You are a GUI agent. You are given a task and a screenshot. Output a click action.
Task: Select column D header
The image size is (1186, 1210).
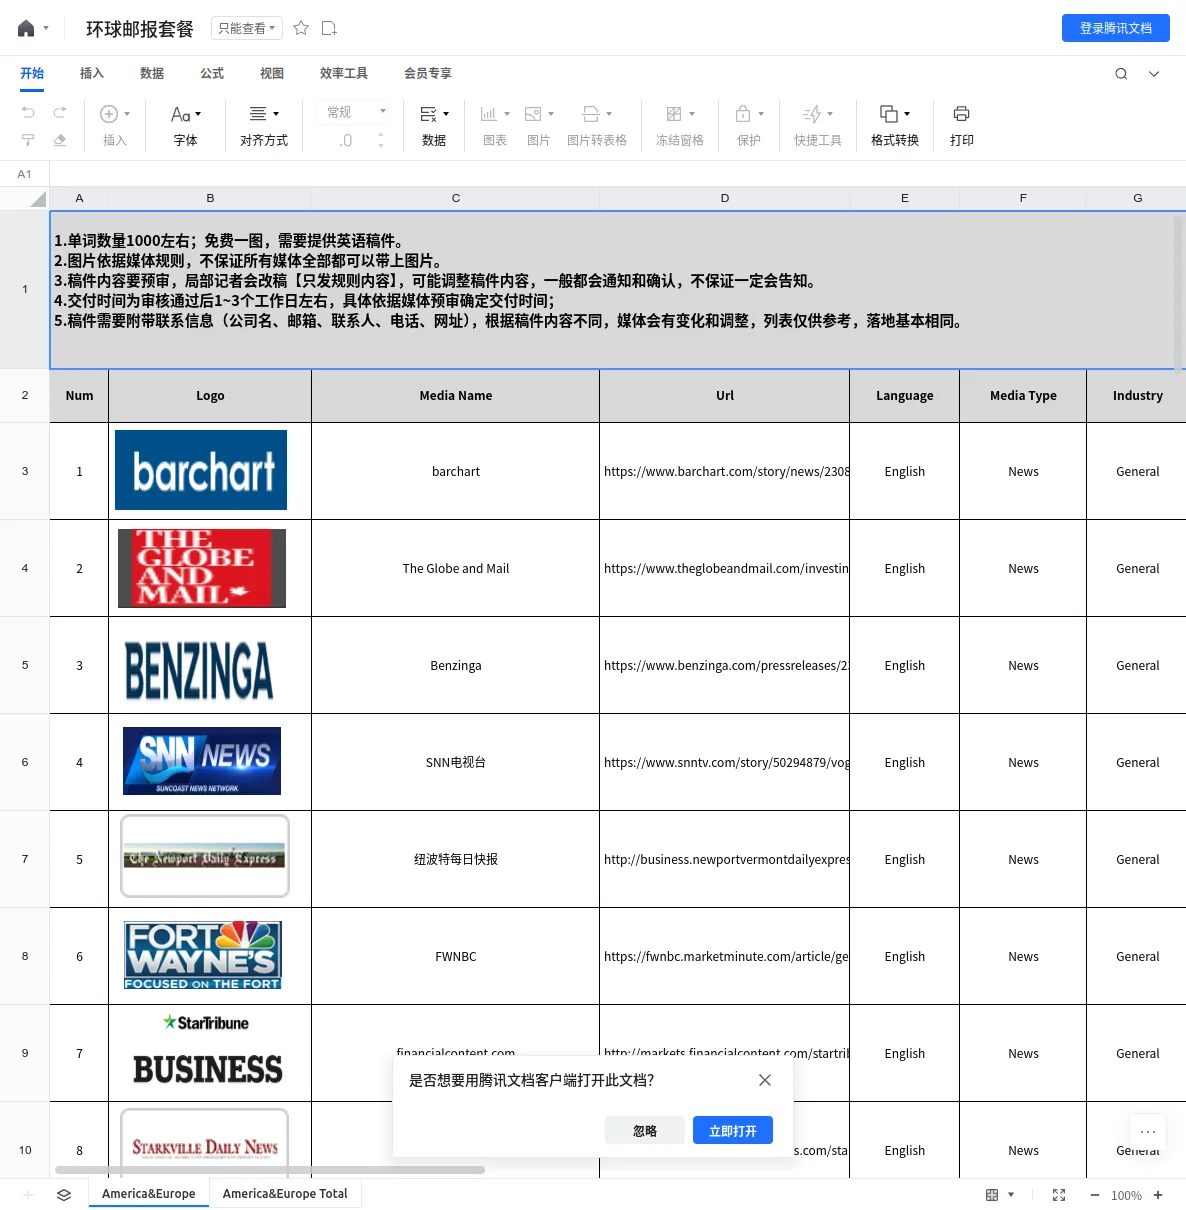click(x=725, y=198)
